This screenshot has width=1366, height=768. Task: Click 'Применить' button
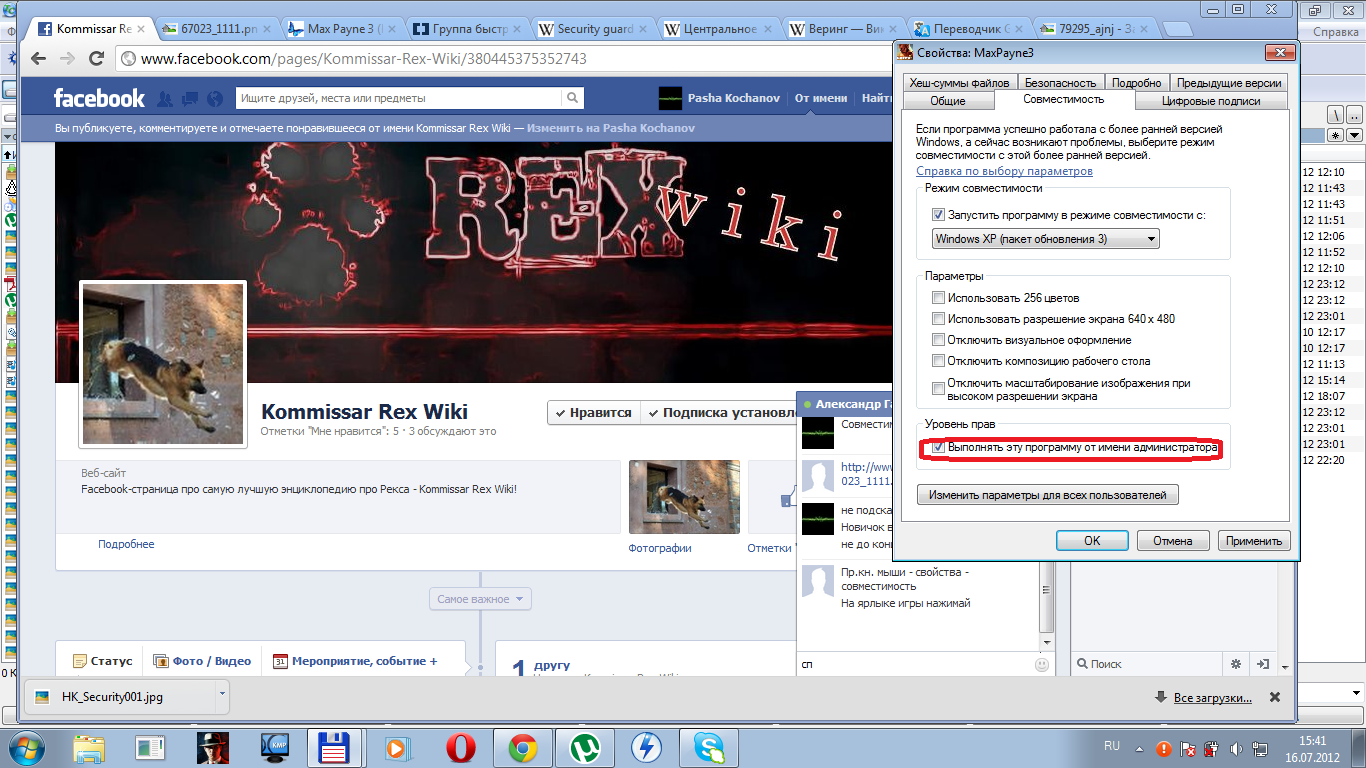pos(1254,541)
